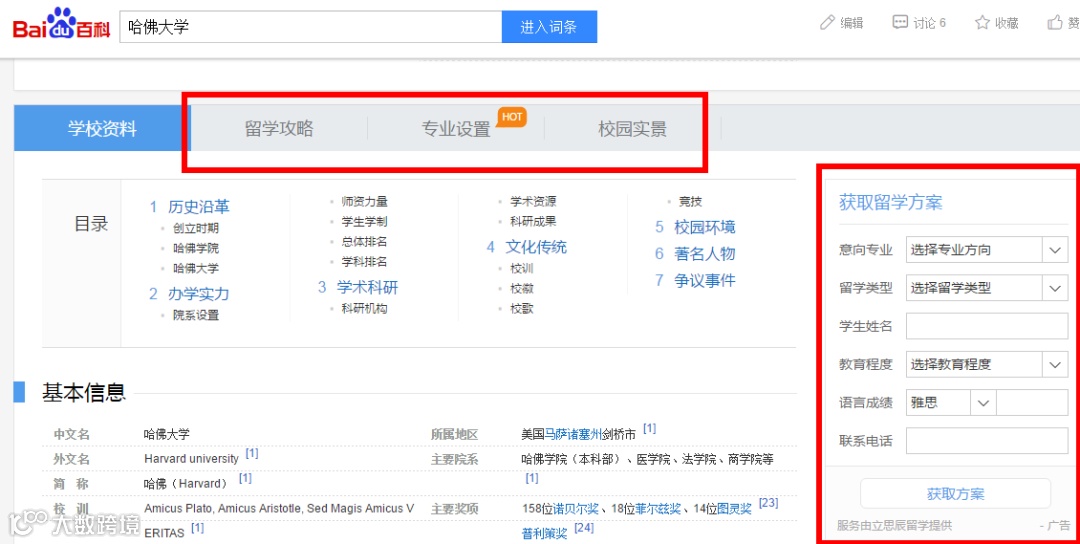This screenshot has width=1080, height=544.
Task: Open the 菲尔兹奖 link
Action: pos(658,509)
